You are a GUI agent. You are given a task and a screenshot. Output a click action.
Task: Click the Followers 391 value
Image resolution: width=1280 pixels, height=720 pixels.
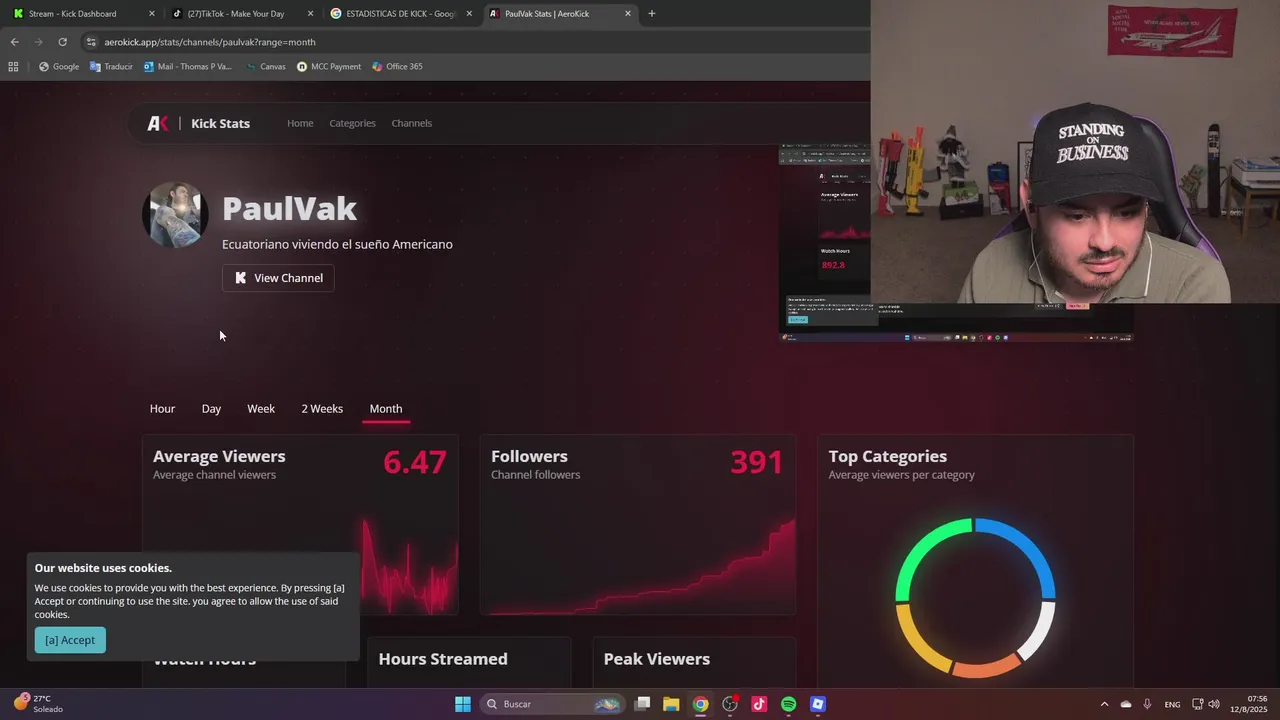click(756, 462)
